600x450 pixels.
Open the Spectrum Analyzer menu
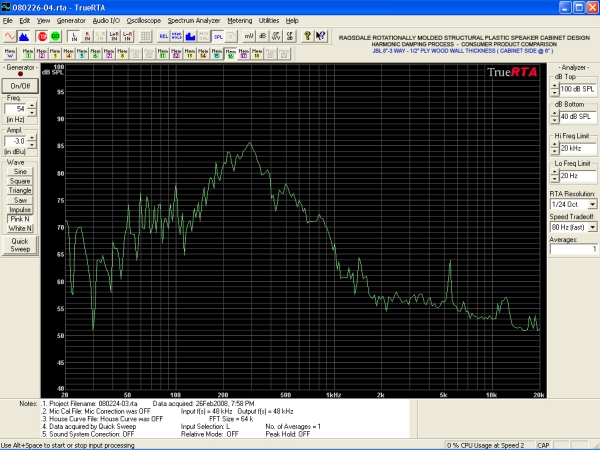194,20
